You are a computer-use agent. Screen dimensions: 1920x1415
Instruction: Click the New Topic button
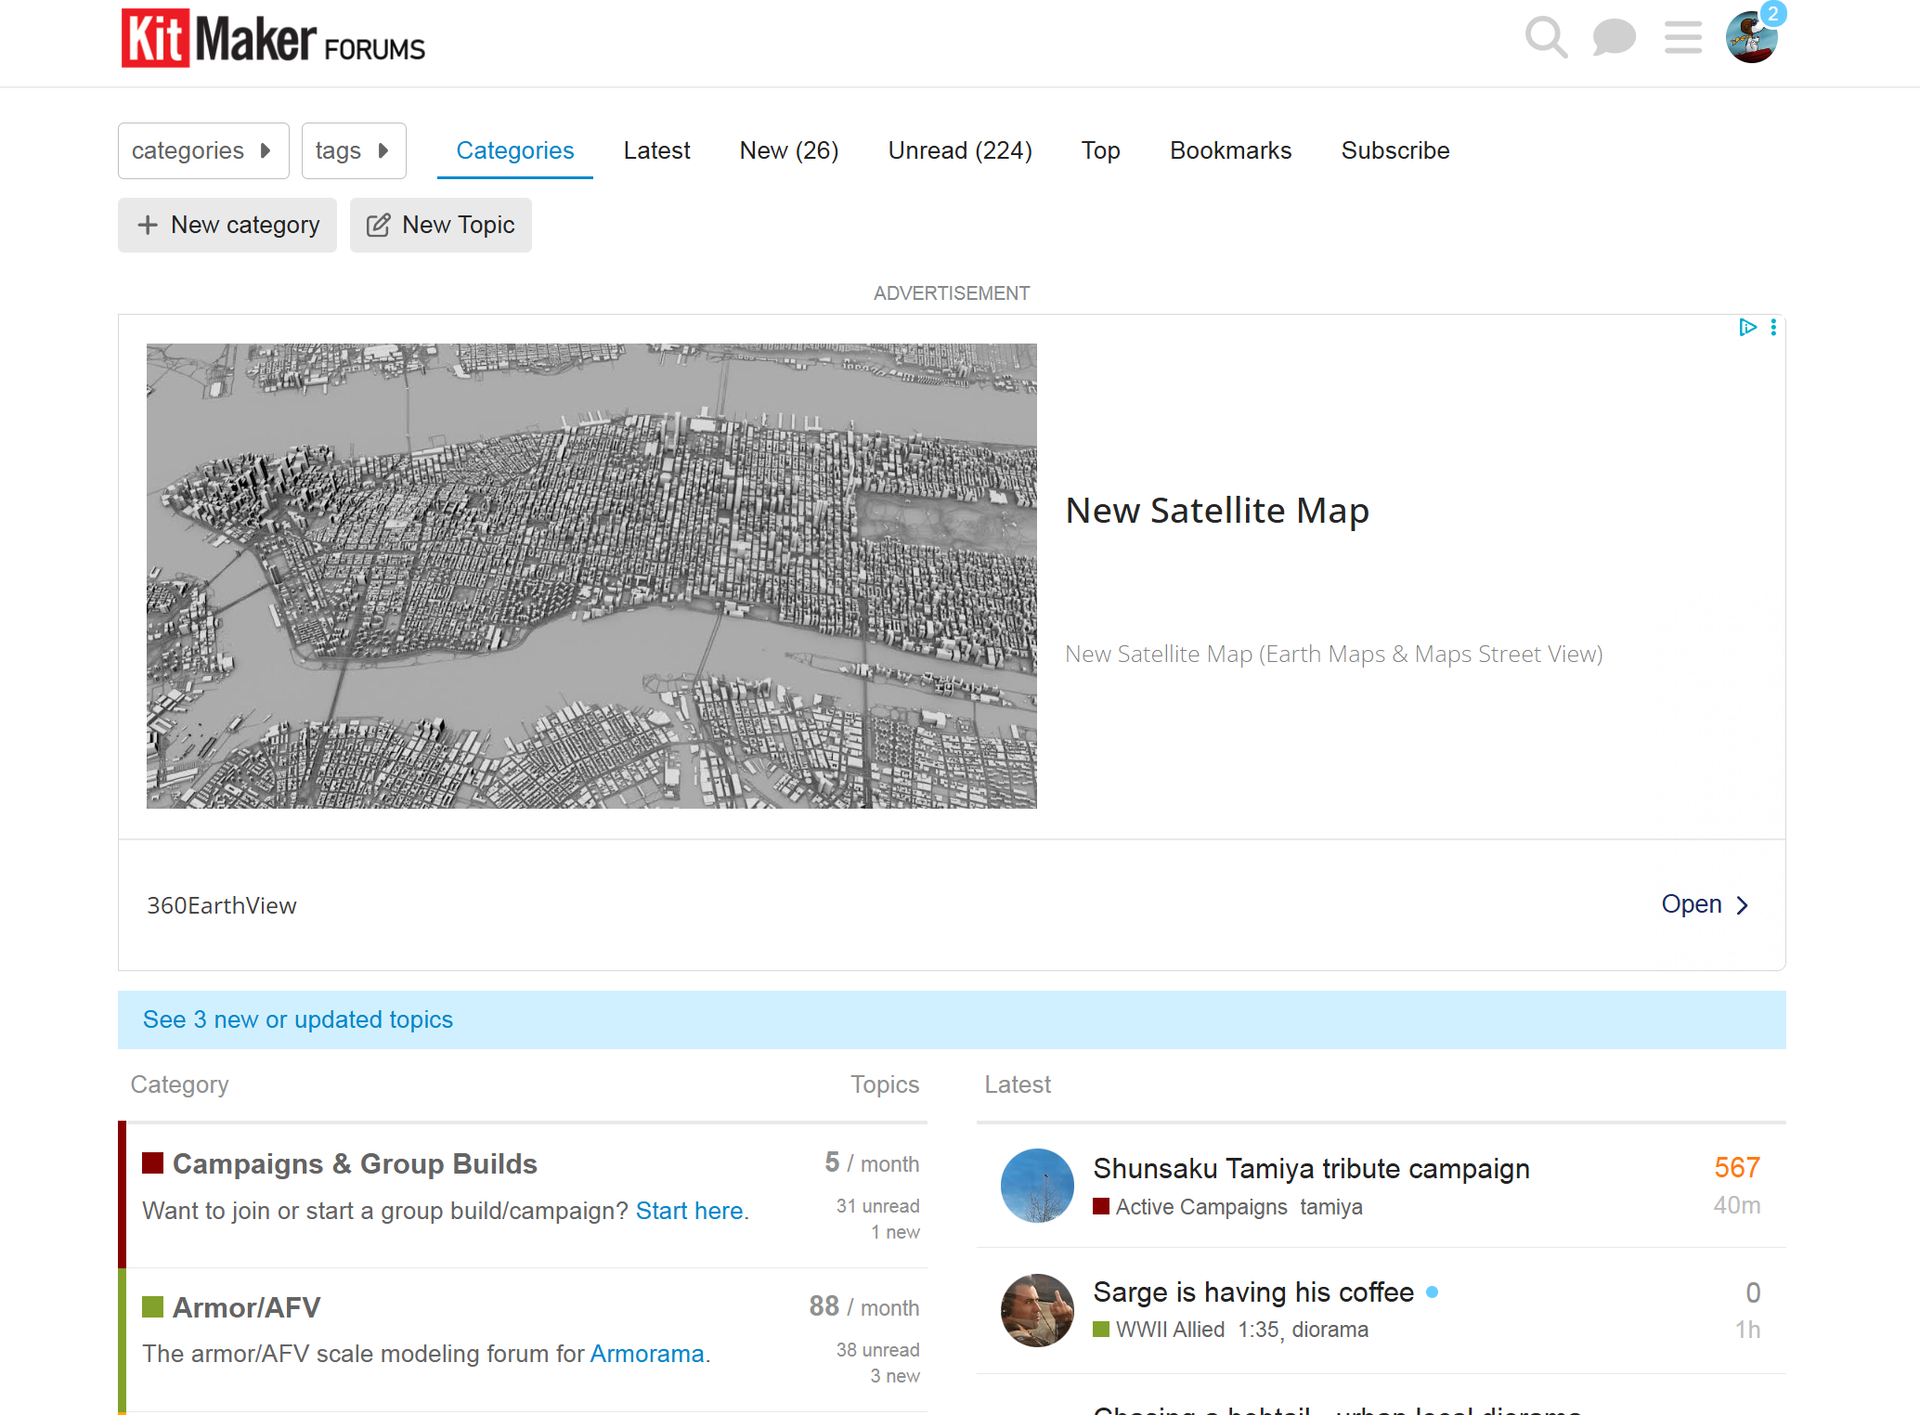441,225
